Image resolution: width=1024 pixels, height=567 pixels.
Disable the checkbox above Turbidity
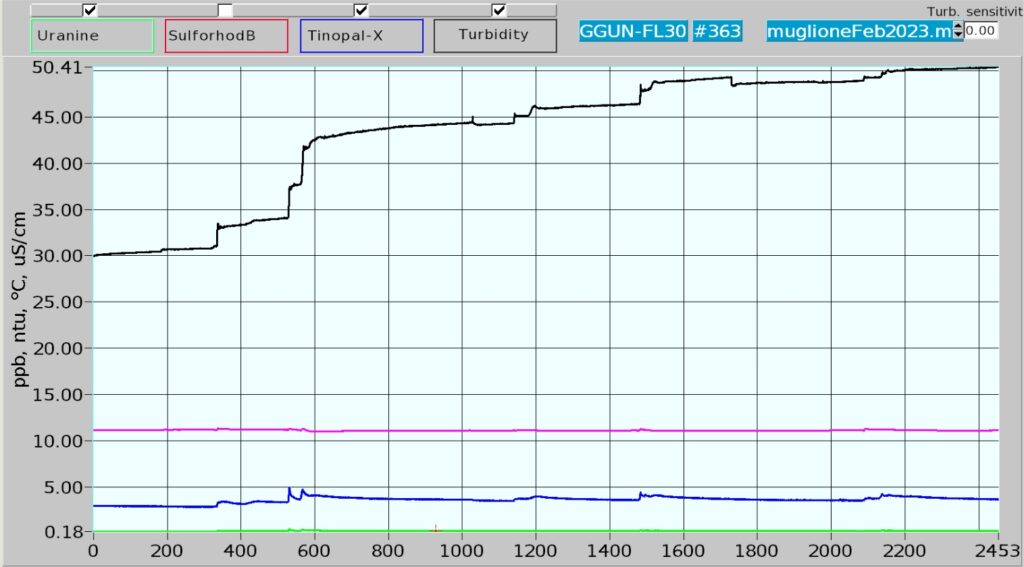(x=498, y=10)
